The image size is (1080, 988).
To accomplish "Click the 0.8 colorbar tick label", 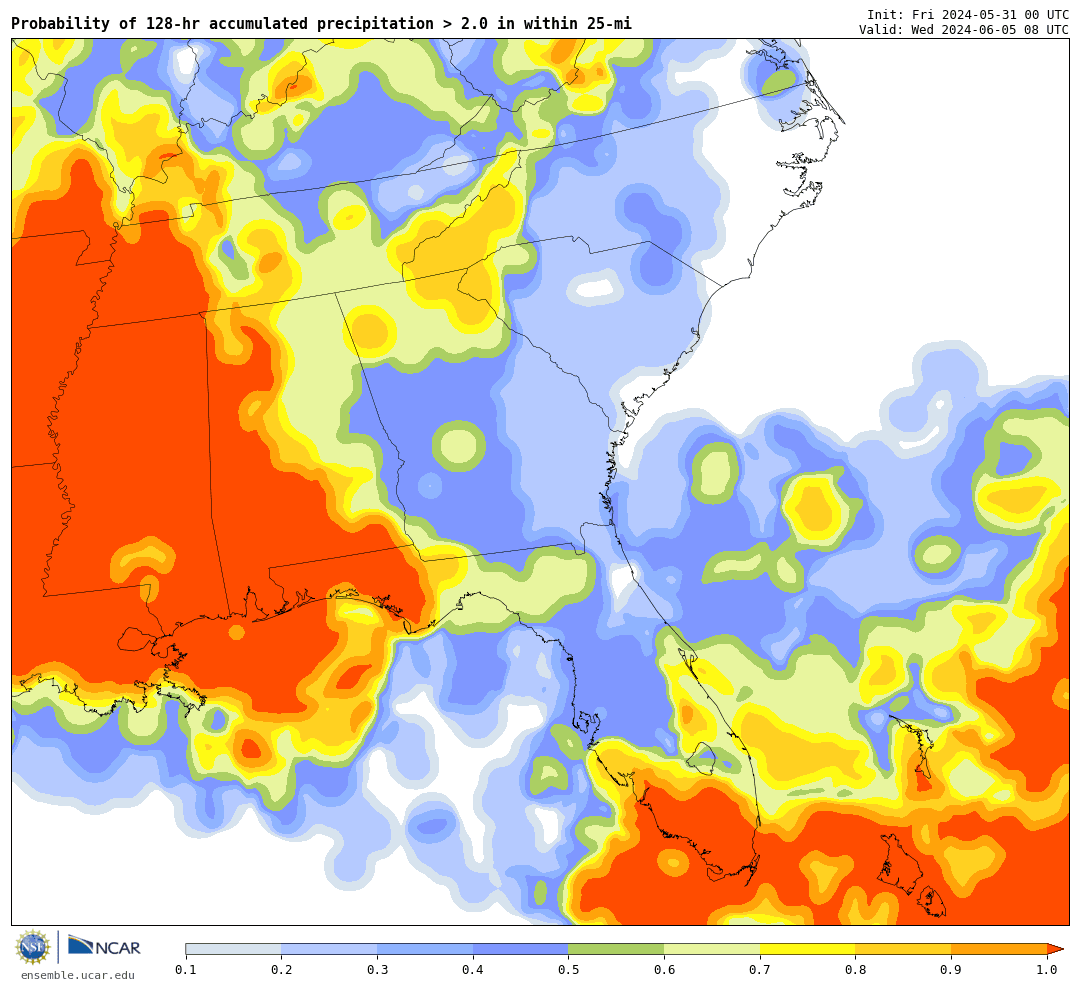I will [856, 970].
